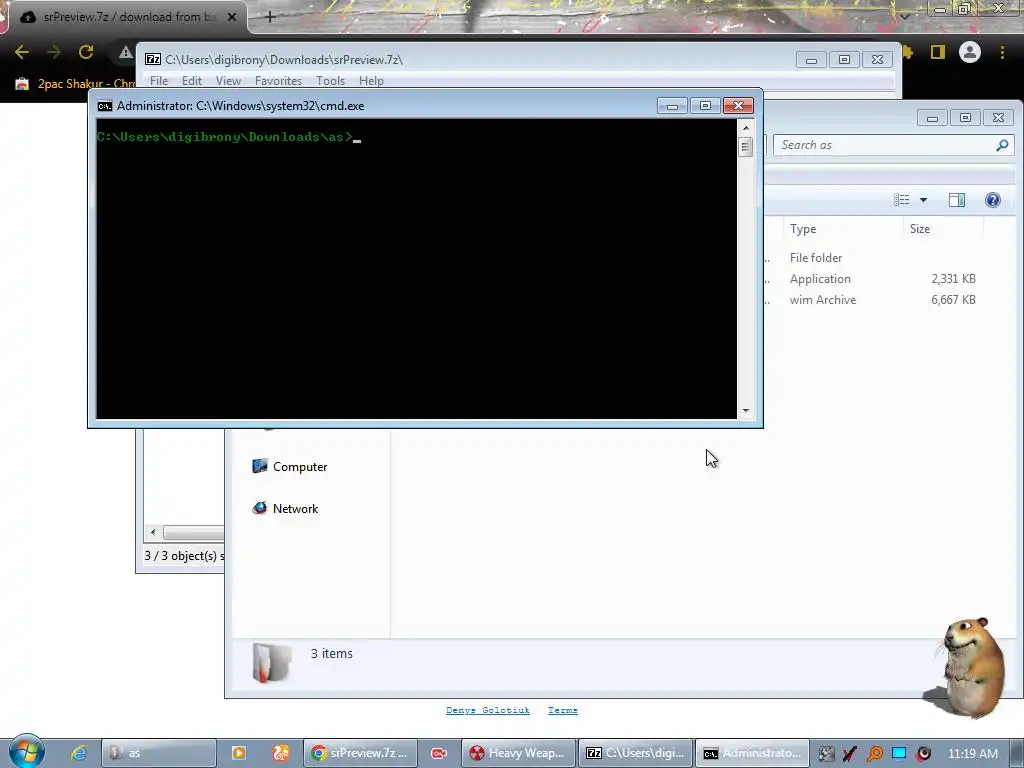This screenshot has width=1024, height=768.
Task: Switch to Administrator cmd taskbar button
Action: 752,753
